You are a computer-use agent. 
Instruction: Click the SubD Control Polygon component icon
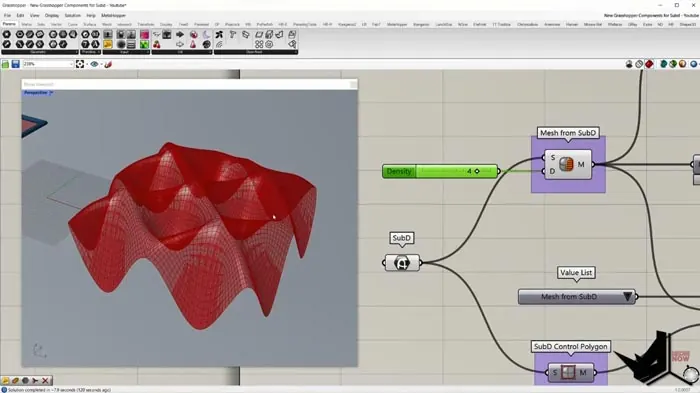(x=568, y=372)
